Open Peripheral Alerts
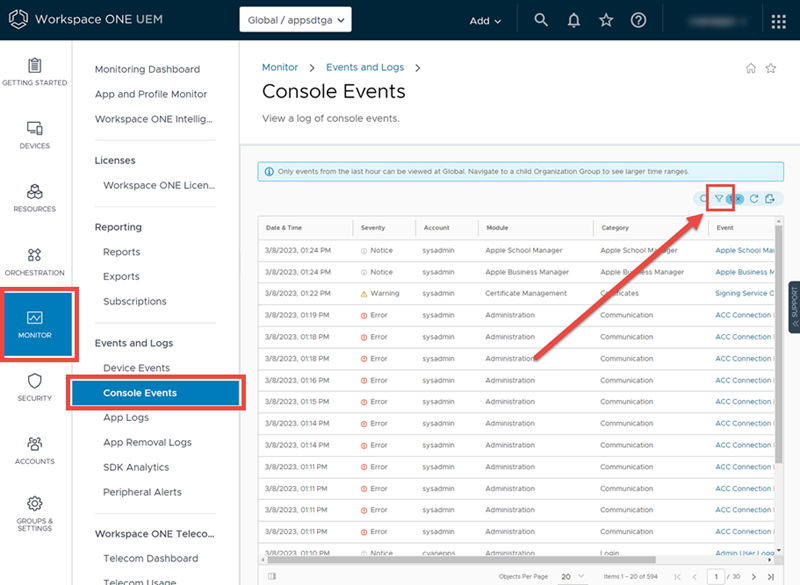This screenshot has width=800, height=585. click(142, 492)
